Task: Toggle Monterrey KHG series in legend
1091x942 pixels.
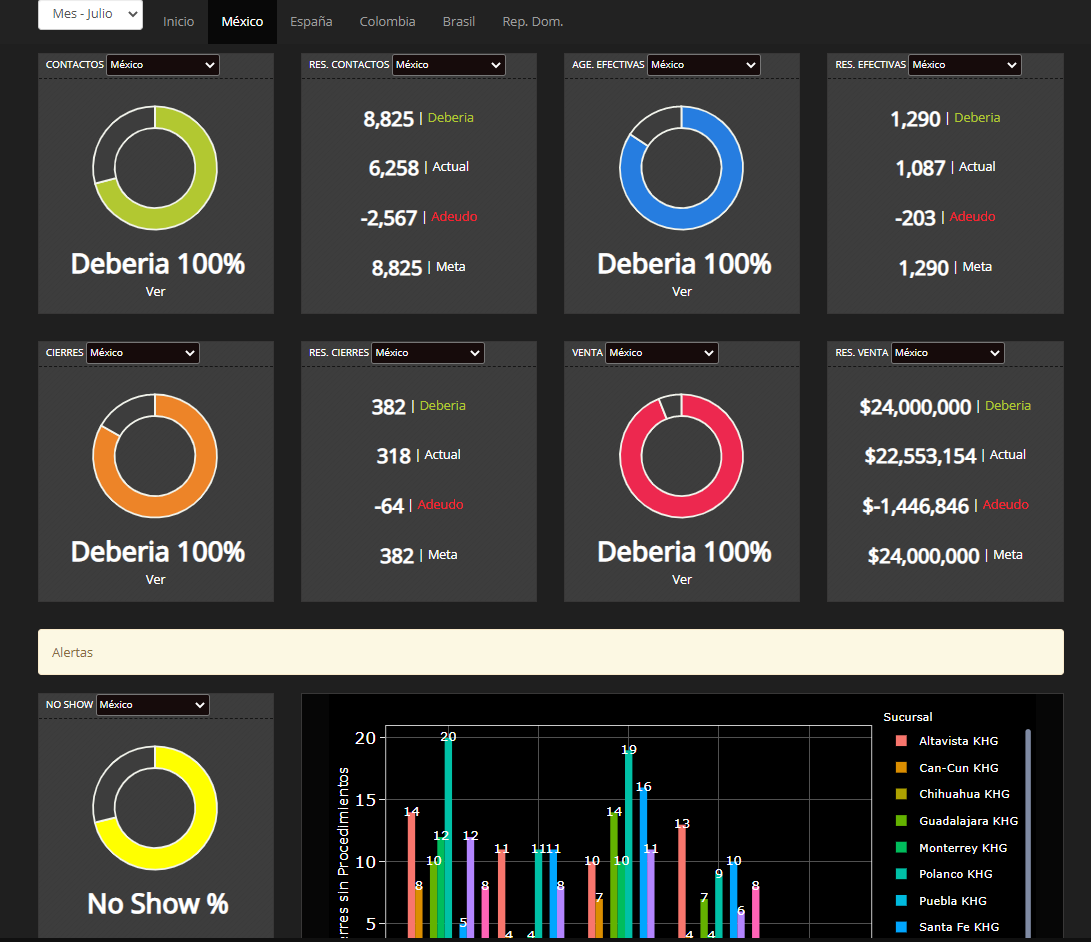Action: (901, 848)
